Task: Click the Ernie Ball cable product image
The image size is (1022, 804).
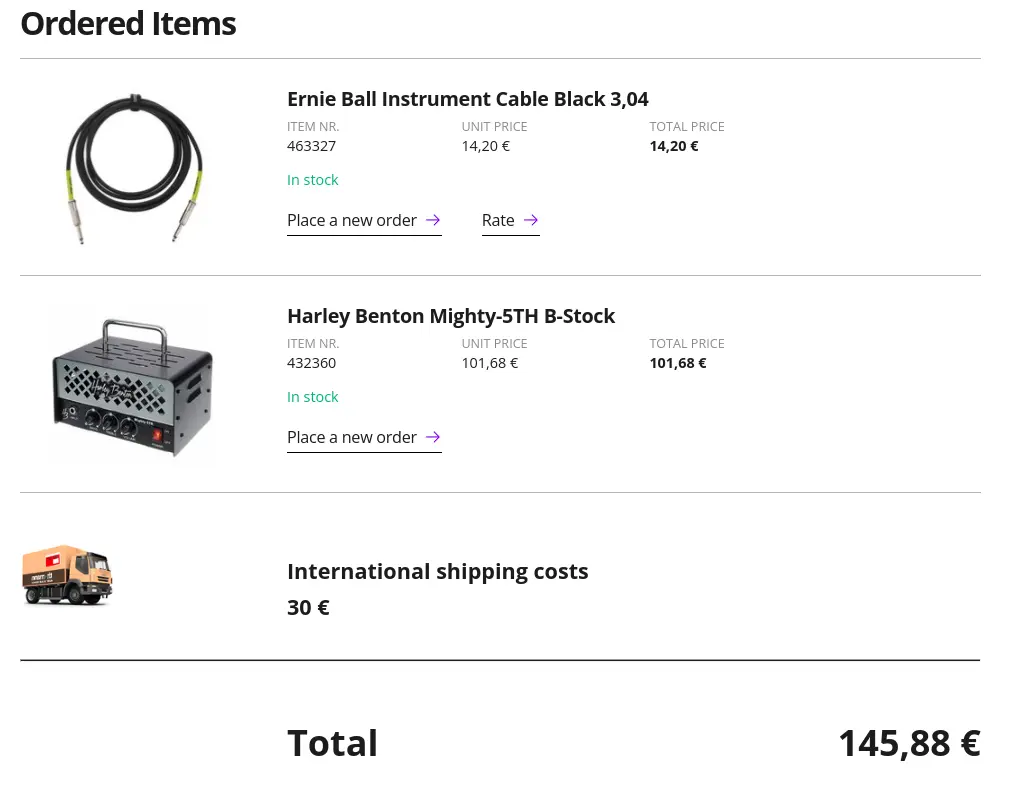Action: 134,167
